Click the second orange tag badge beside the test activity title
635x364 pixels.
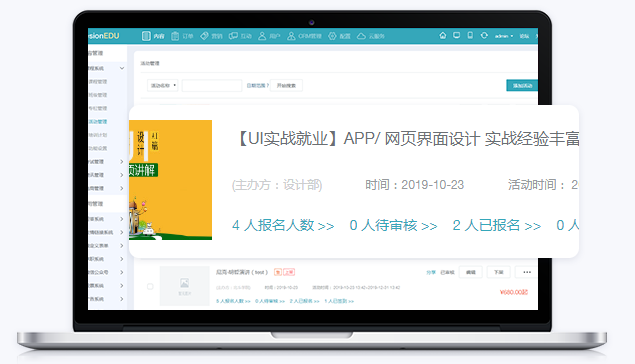tap(289, 272)
